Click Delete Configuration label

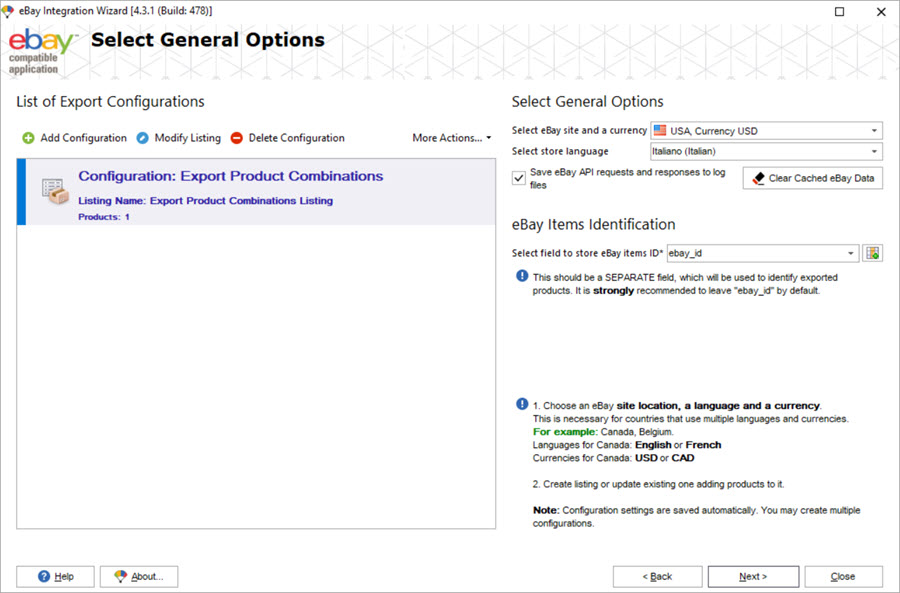(x=296, y=138)
